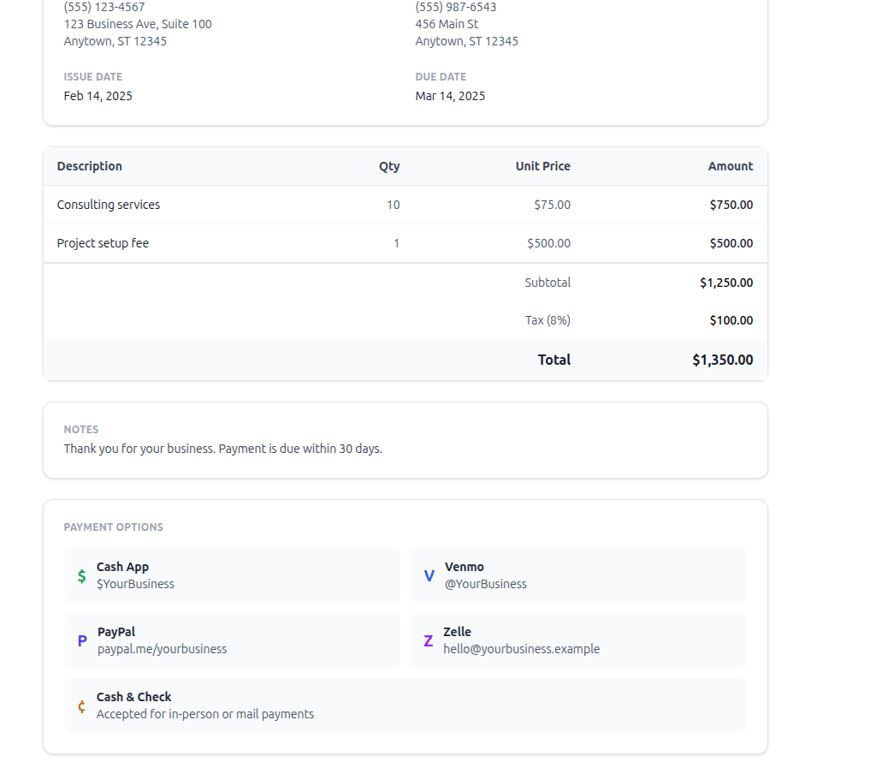Click the blue Venmo V icon
Image resolution: width=876 pixels, height=768 pixels.
pyautogui.click(x=429, y=576)
